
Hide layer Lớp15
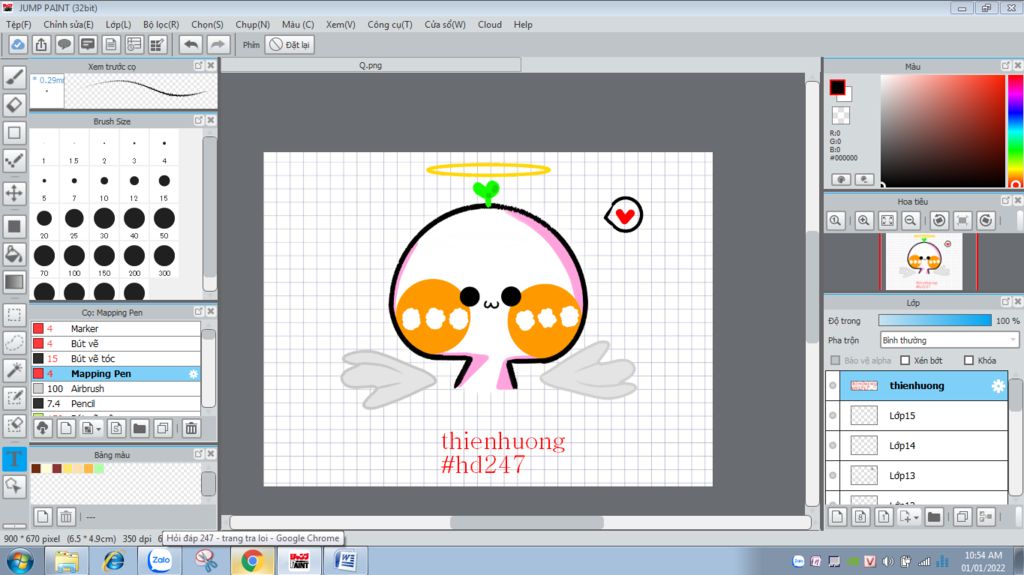[x=833, y=416]
